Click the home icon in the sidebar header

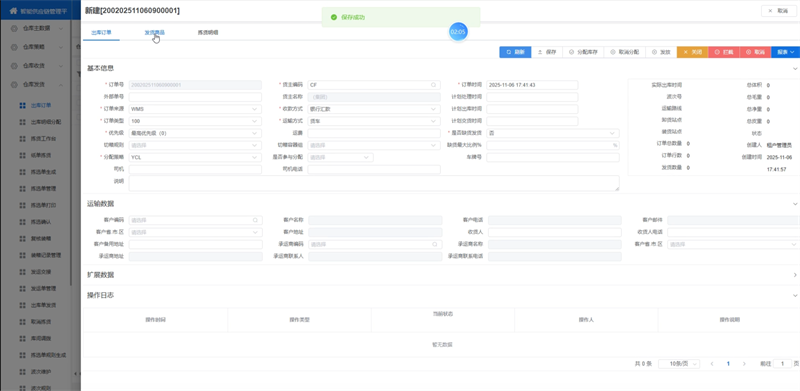point(13,10)
